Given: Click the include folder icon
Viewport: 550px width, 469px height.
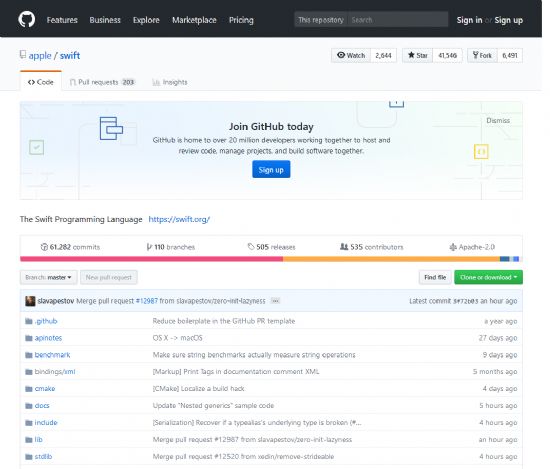Looking at the screenshot, I should point(29,423).
